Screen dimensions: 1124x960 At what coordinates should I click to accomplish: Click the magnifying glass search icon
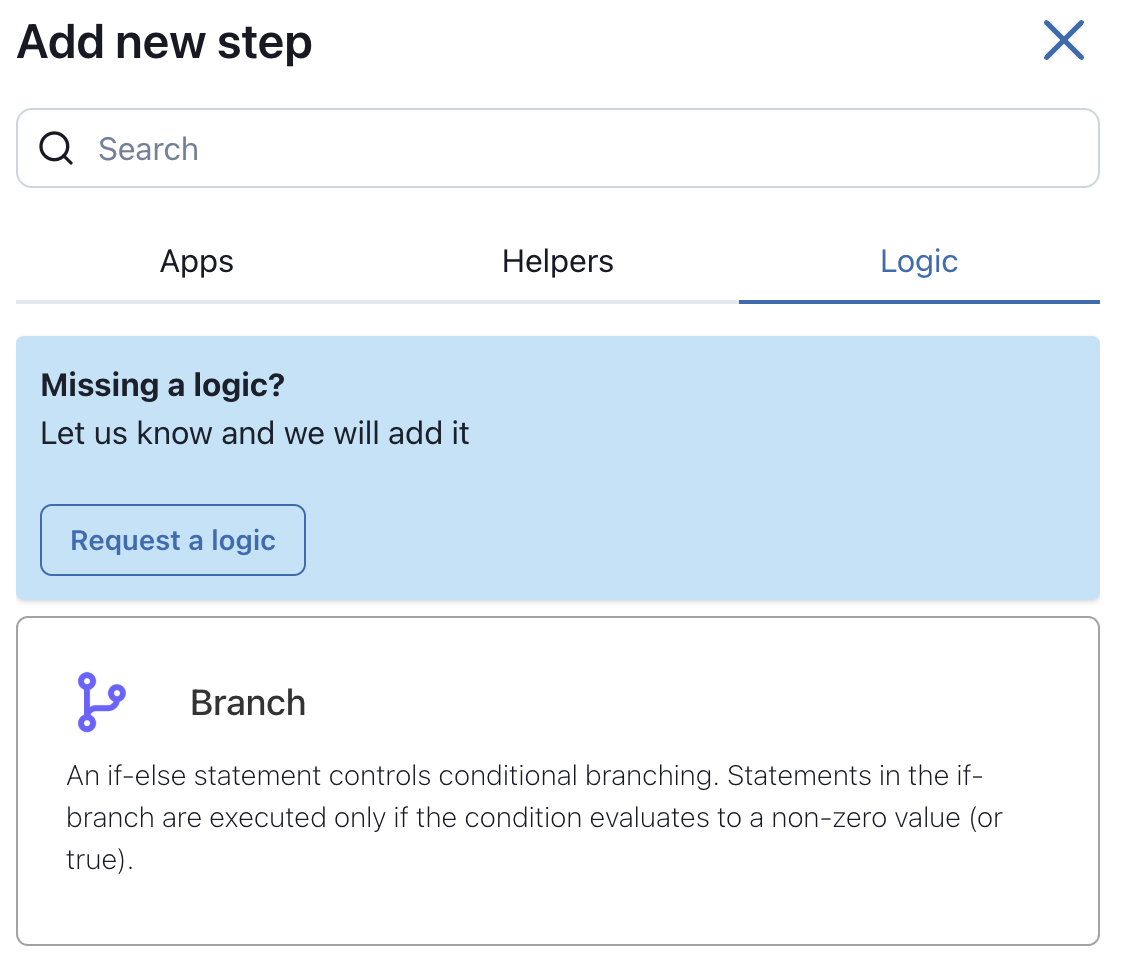pos(56,148)
